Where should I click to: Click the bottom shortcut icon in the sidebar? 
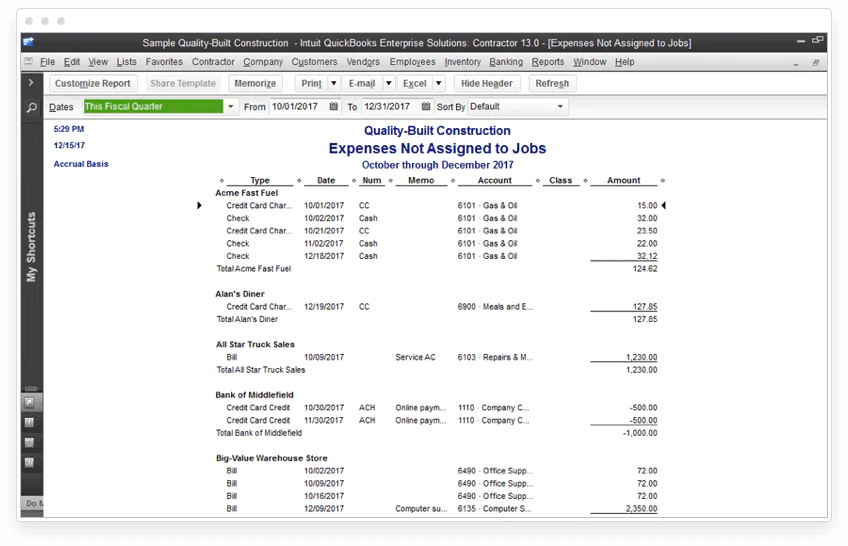click(x=30, y=463)
